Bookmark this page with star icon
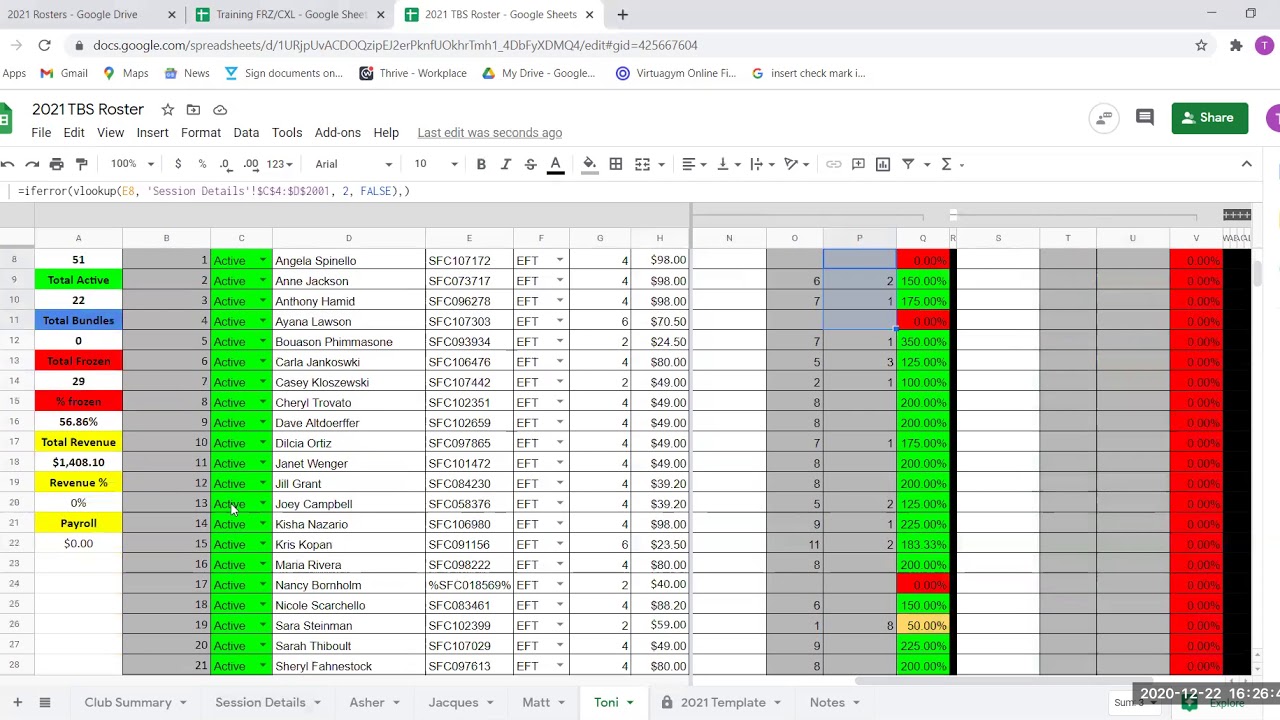The height and width of the screenshot is (720, 1280). [1201, 45]
